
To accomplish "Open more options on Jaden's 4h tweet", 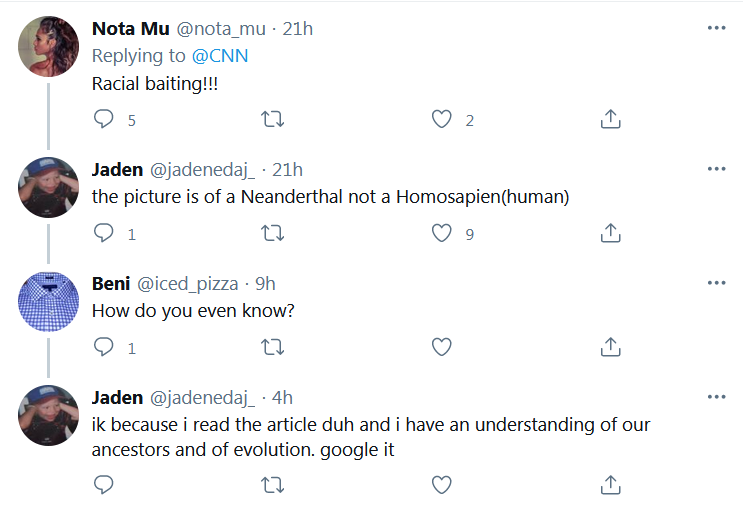I will (x=716, y=397).
